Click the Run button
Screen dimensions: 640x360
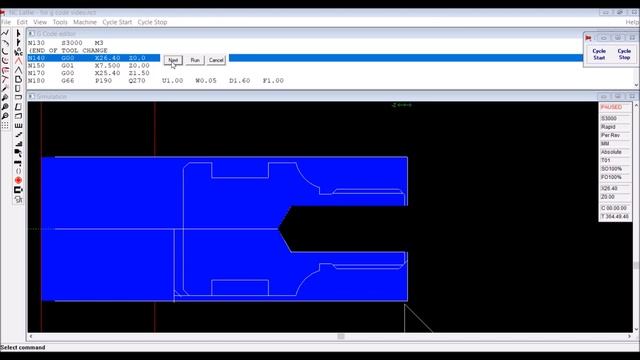click(195, 60)
